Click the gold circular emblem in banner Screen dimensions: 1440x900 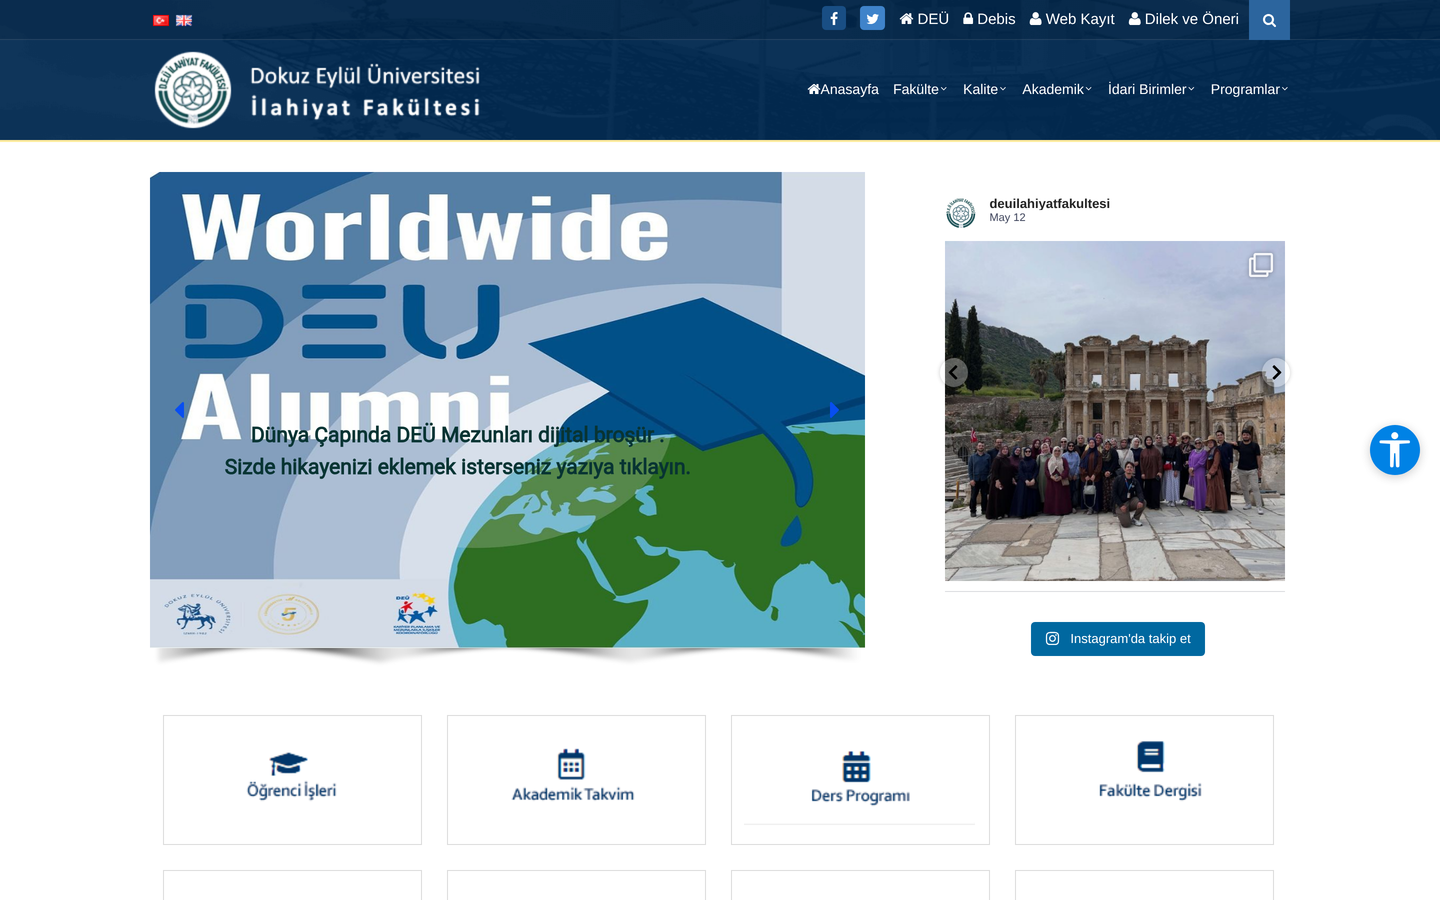click(x=289, y=614)
